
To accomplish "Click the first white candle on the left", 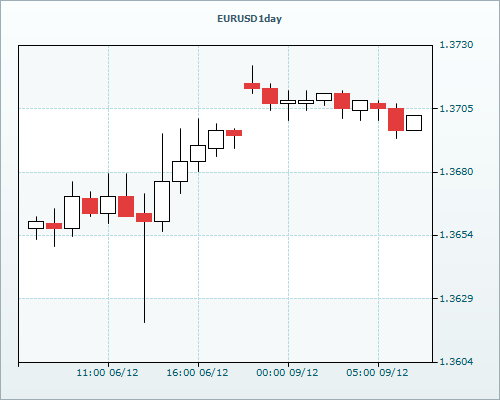I will click(36, 225).
